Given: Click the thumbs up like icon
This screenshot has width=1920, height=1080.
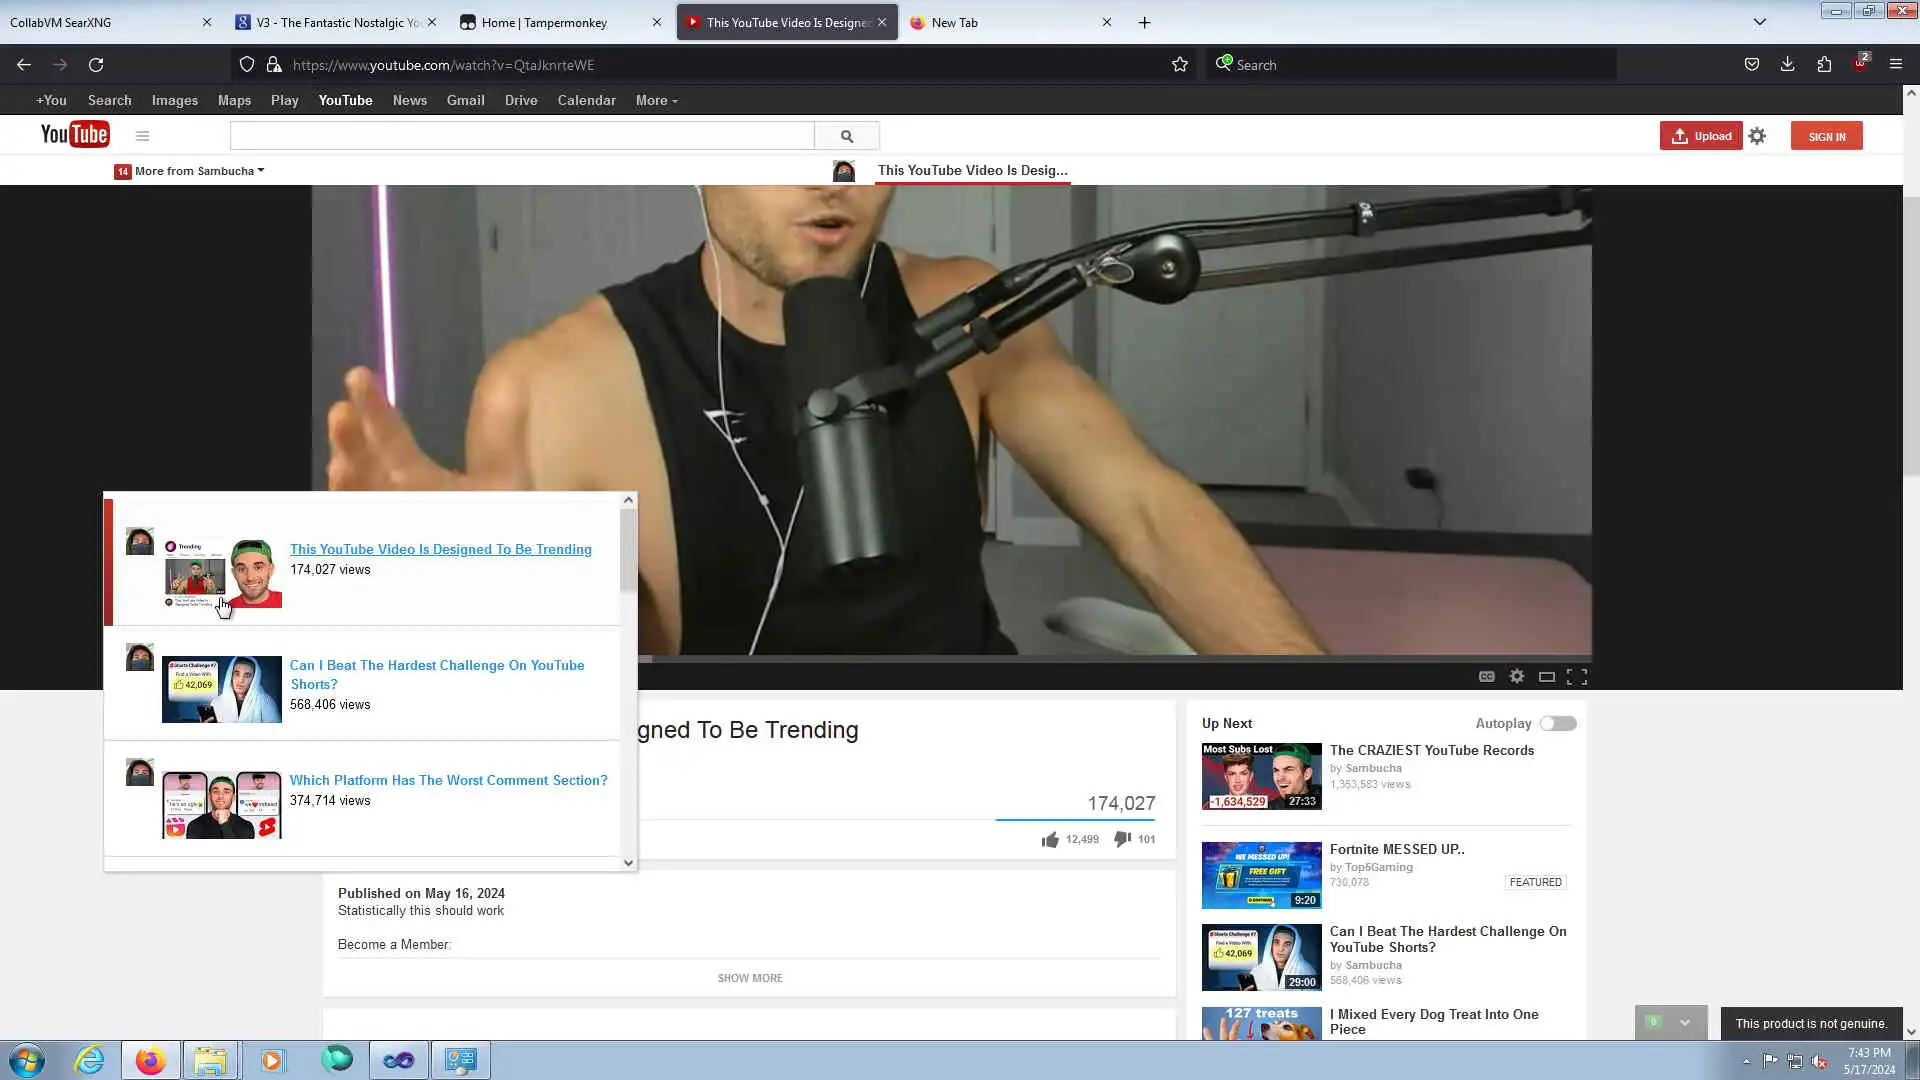Looking at the screenshot, I should (x=1049, y=840).
